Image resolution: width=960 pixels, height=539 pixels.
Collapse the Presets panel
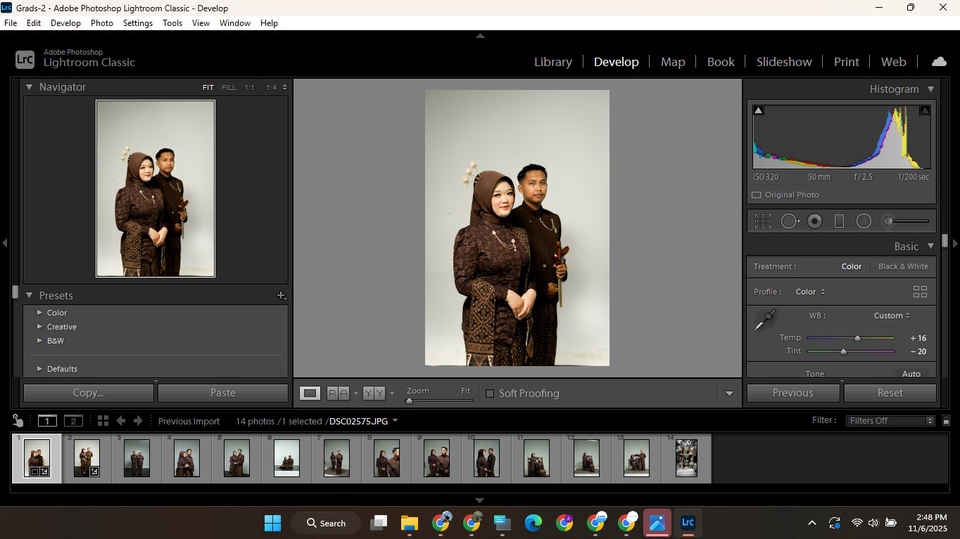click(x=29, y=295)
